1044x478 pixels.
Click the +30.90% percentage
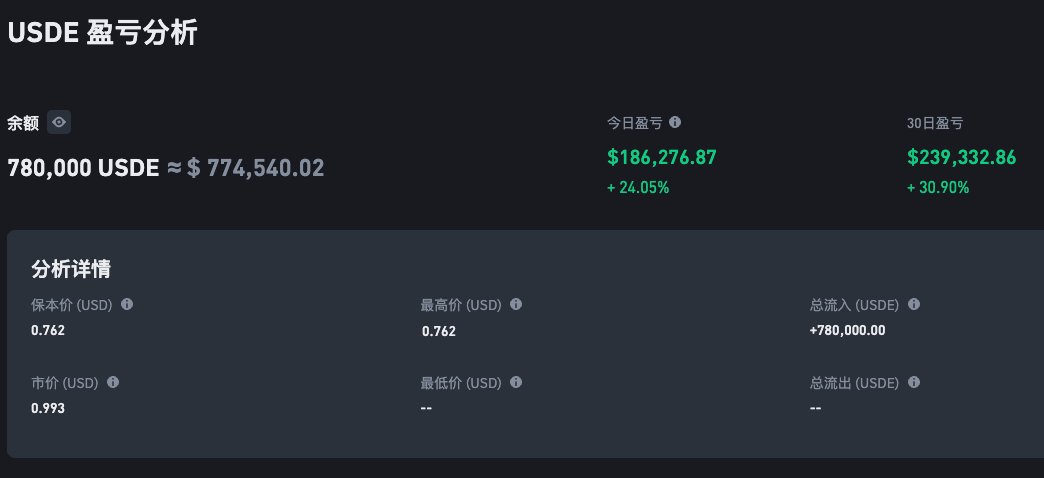[x=938, y=187]
